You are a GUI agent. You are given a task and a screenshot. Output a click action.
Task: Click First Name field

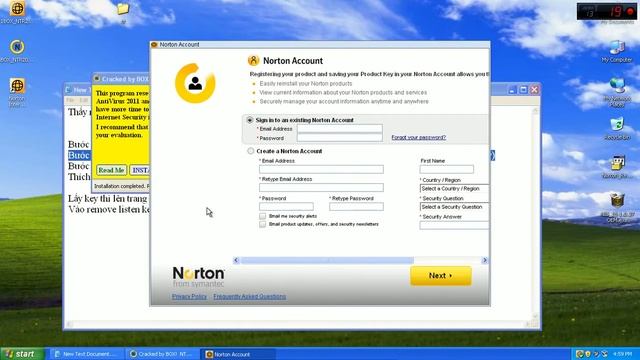447,169
